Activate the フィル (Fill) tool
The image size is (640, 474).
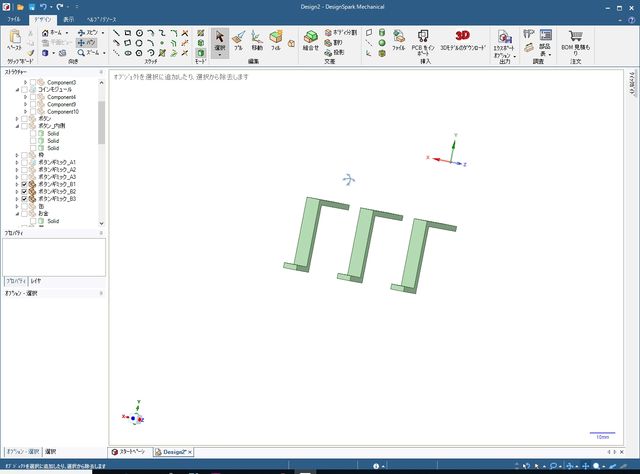276,40
